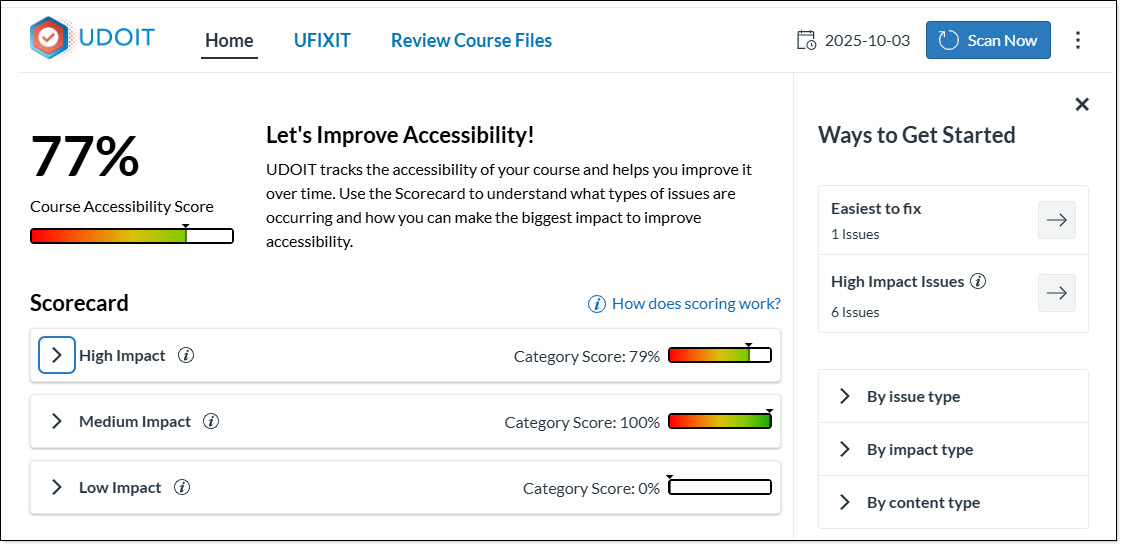Screen dimensions: 1123x547
Task: Click the arrow button for High Impact Issues
Action: [x=1056, y=293]
